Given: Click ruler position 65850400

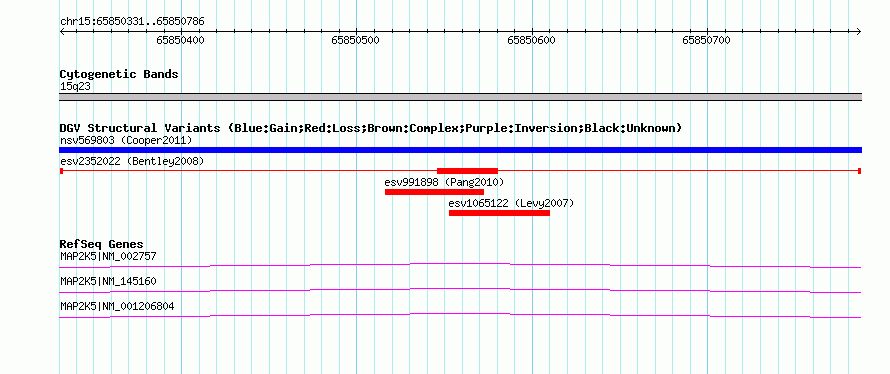Looking at the screenshot, I should (x=180, y=40).
